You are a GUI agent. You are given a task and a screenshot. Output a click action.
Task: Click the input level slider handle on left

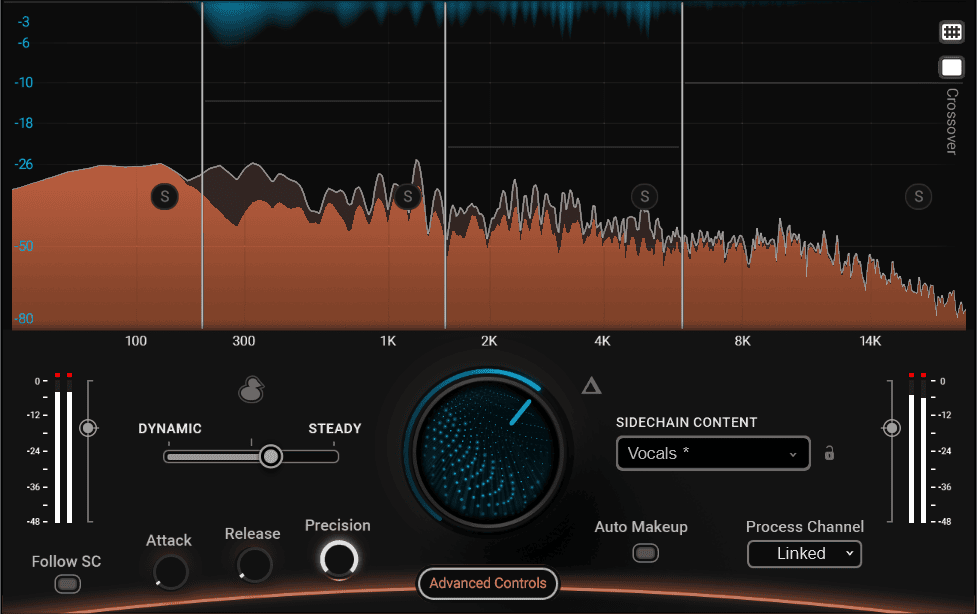[88, 428]
